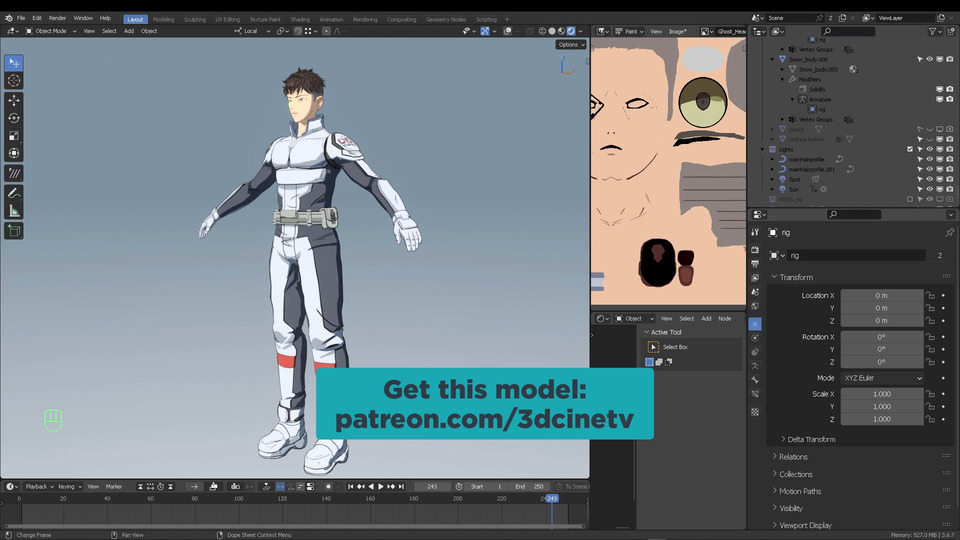Image resolution: width=960 pixels, height=540 pixels.
Task: Switch to the Sculpting workspace tab
Action: [x=195, y=20]
